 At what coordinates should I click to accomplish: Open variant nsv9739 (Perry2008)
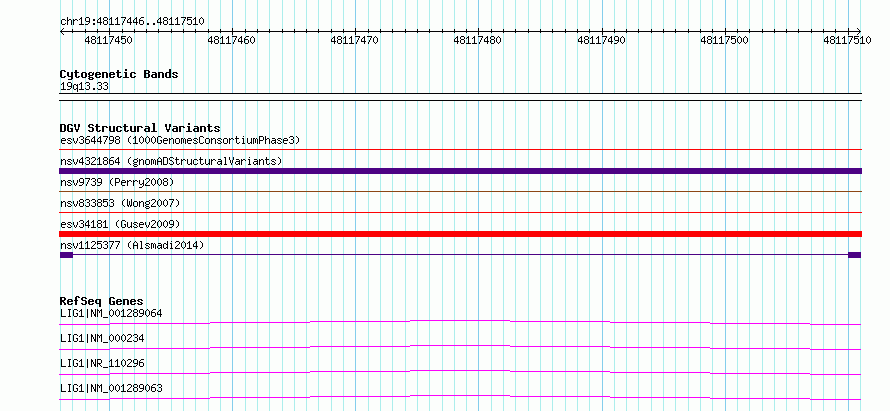click(117, 182)
